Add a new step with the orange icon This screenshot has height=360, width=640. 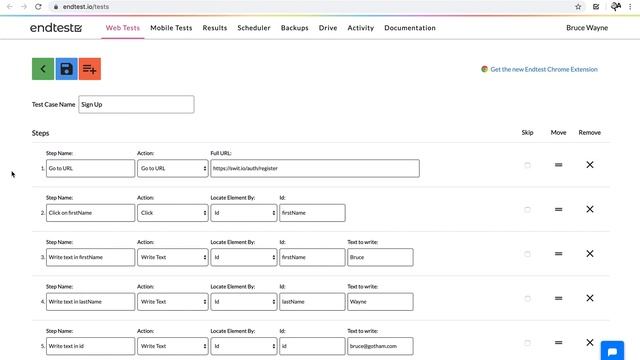coord(90,69)
